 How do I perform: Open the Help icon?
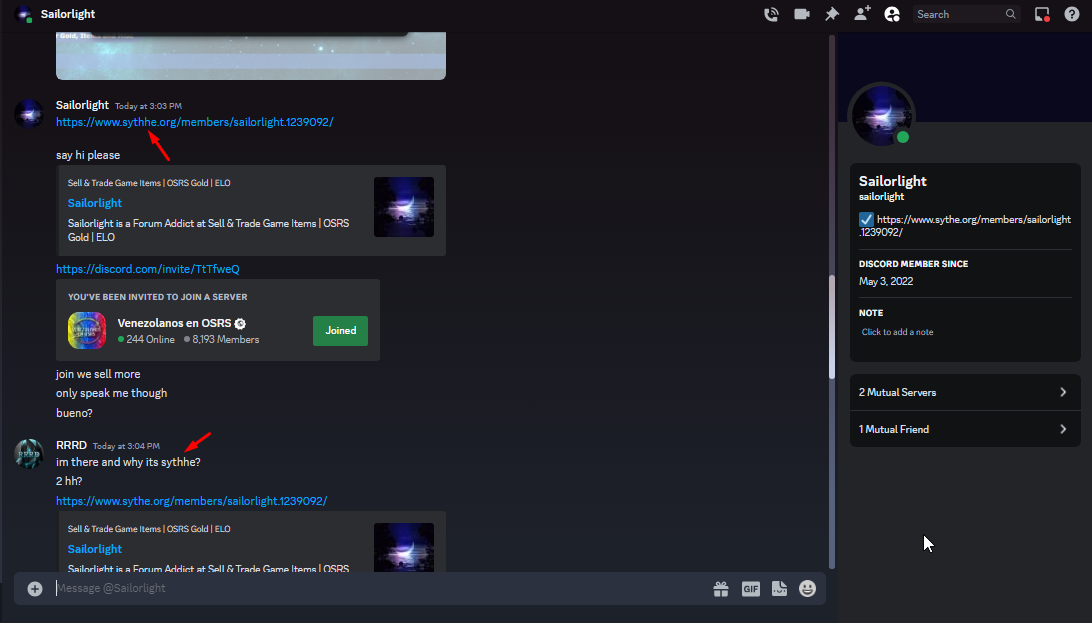point(1072,14)
